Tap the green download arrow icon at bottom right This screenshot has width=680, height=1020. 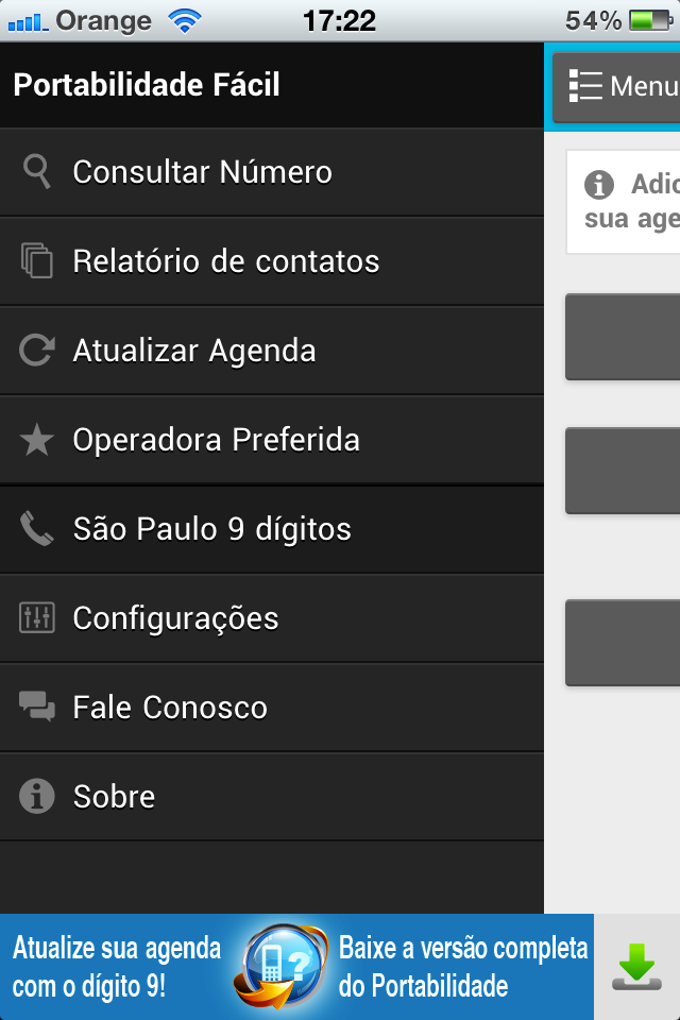pos(637,964)
